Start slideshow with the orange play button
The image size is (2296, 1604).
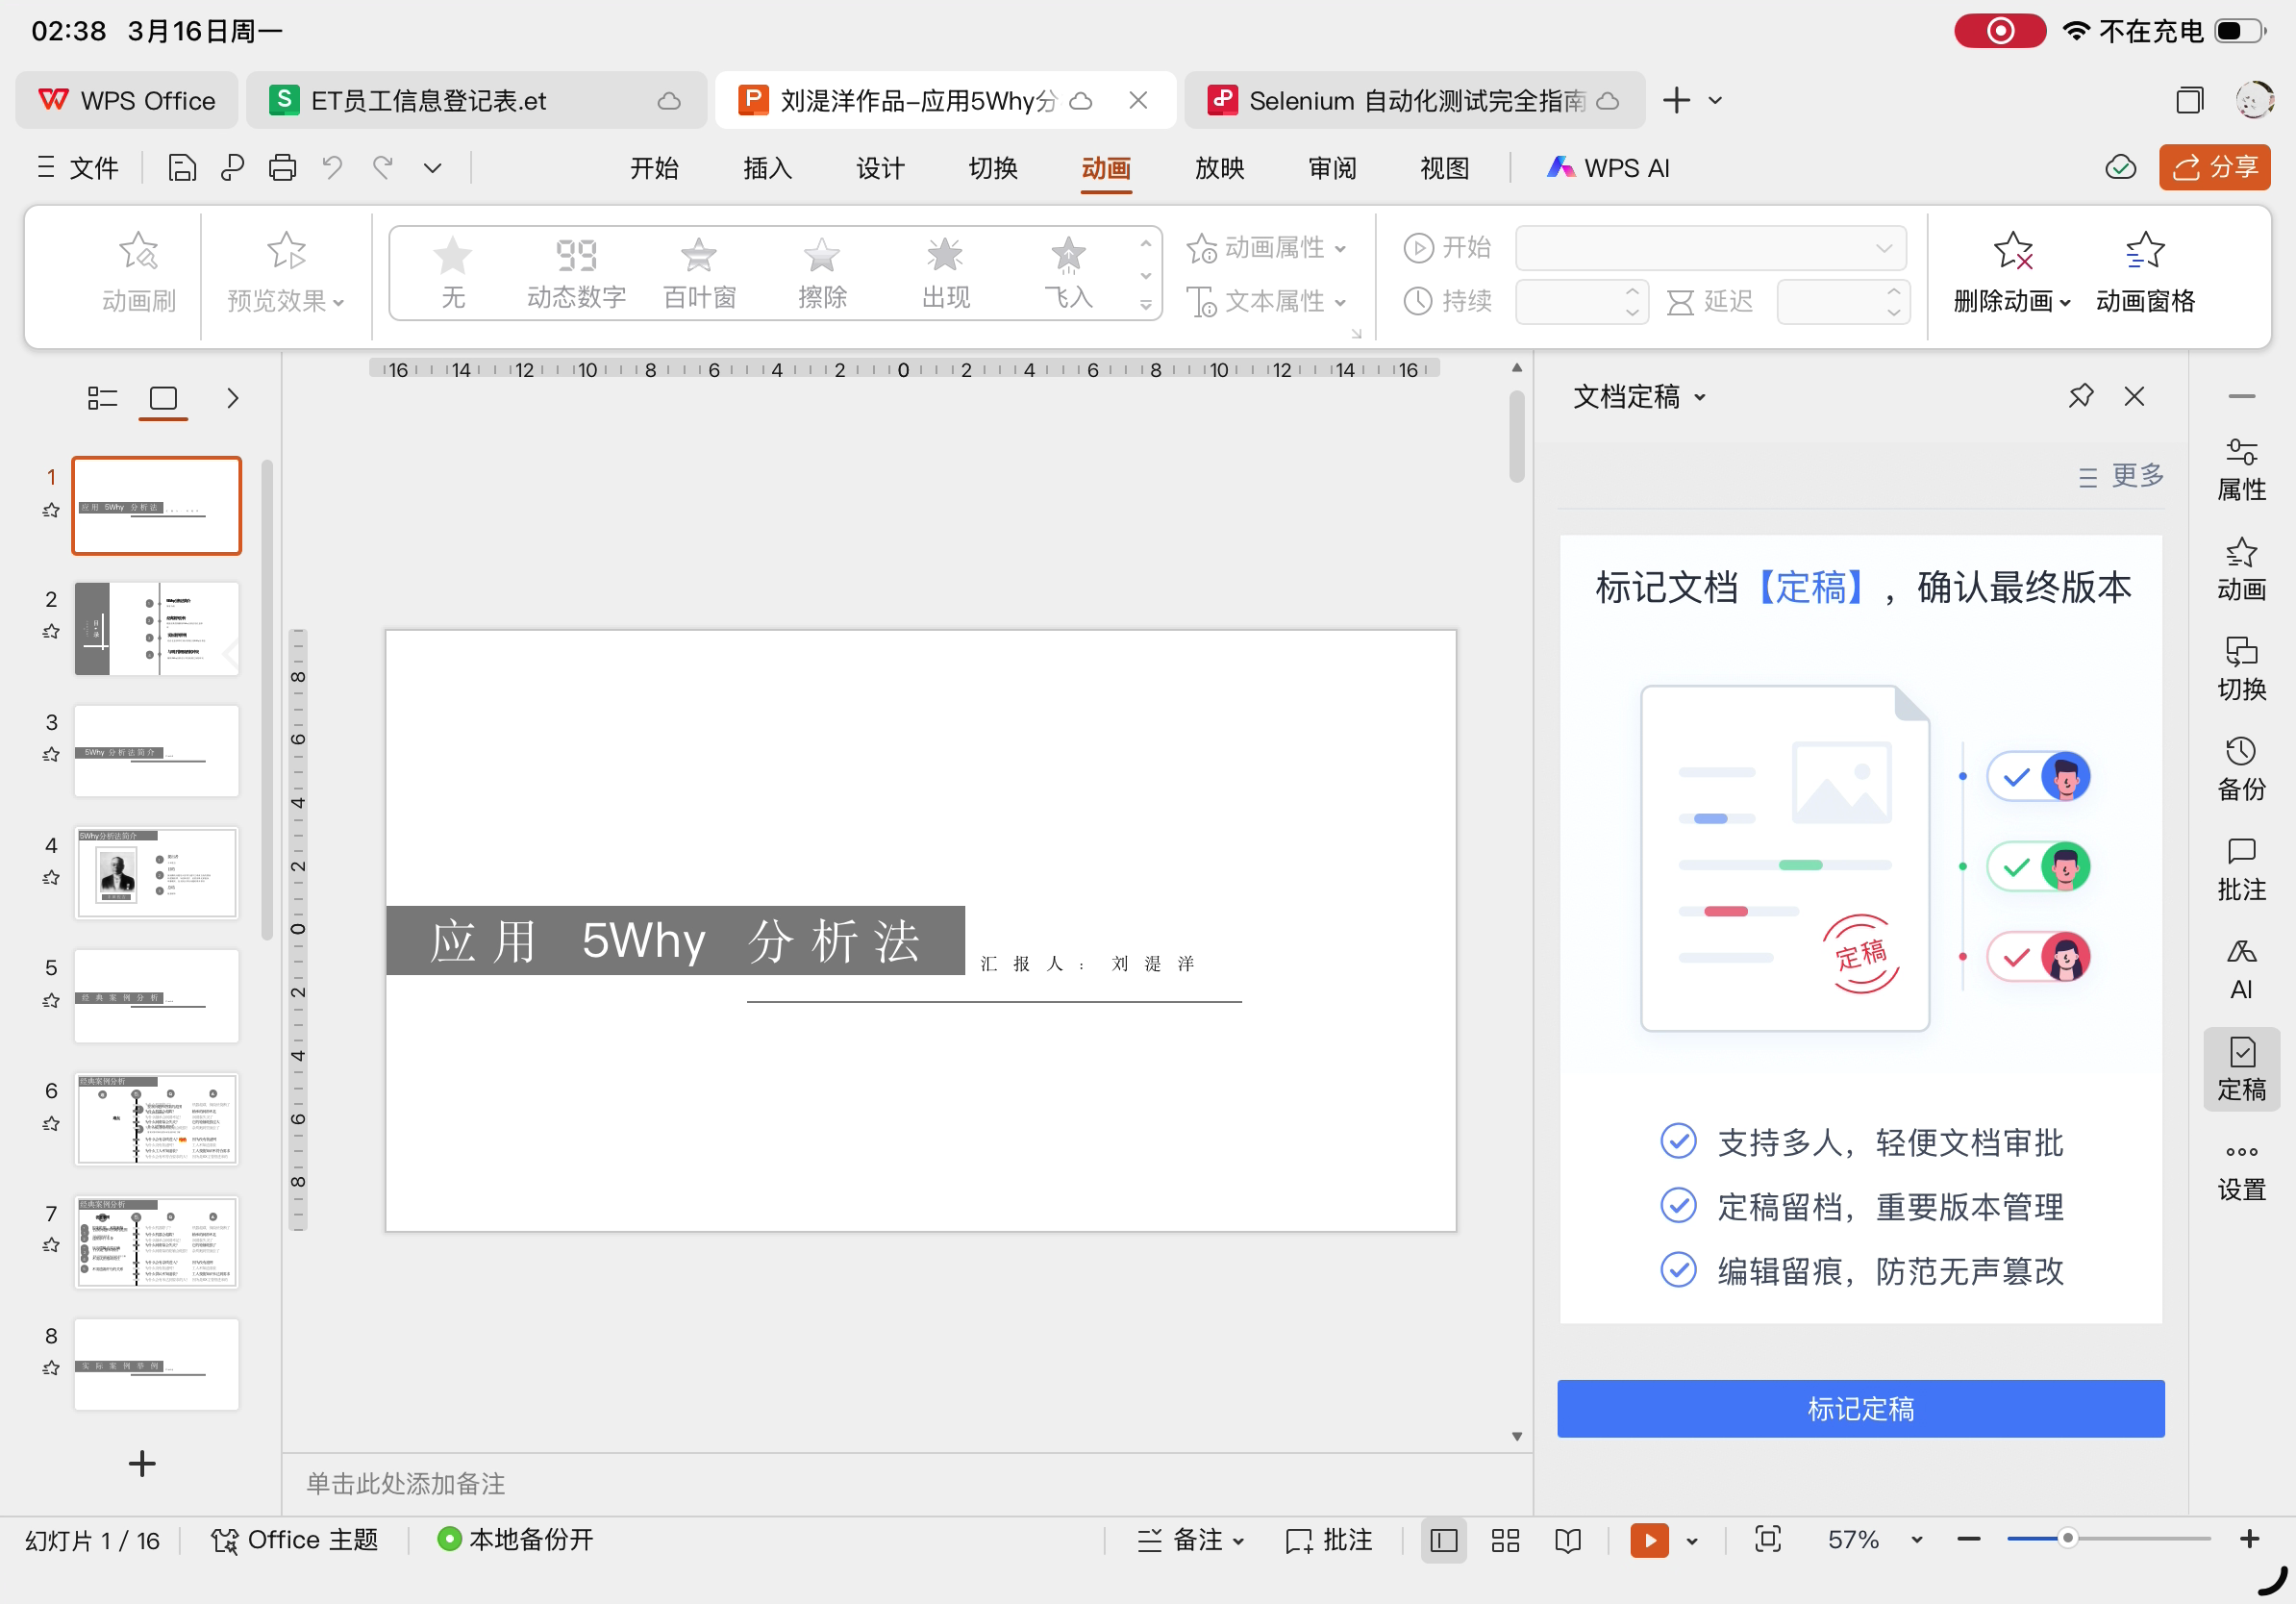(1648, 1539)
